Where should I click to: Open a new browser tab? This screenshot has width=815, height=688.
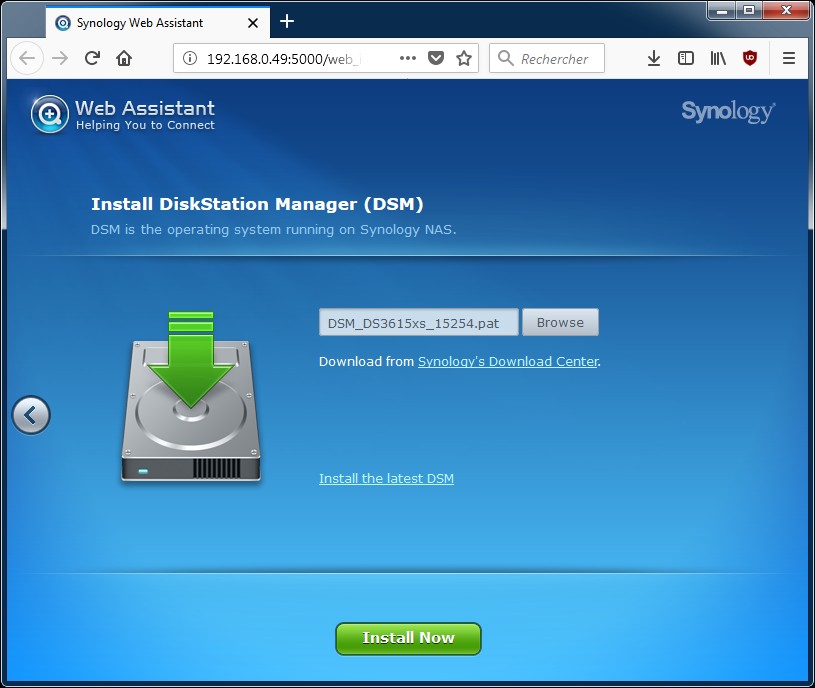(287, 22)
